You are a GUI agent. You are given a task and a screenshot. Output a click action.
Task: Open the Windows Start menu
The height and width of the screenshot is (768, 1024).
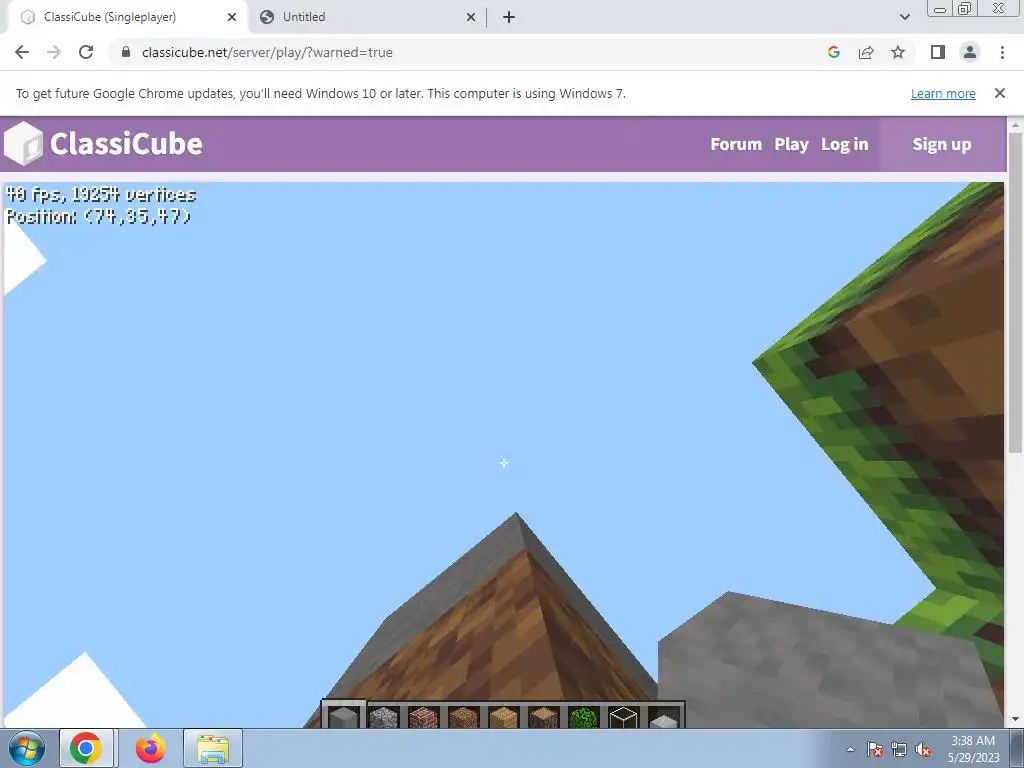pyautogui.click(x=27, y=748)
